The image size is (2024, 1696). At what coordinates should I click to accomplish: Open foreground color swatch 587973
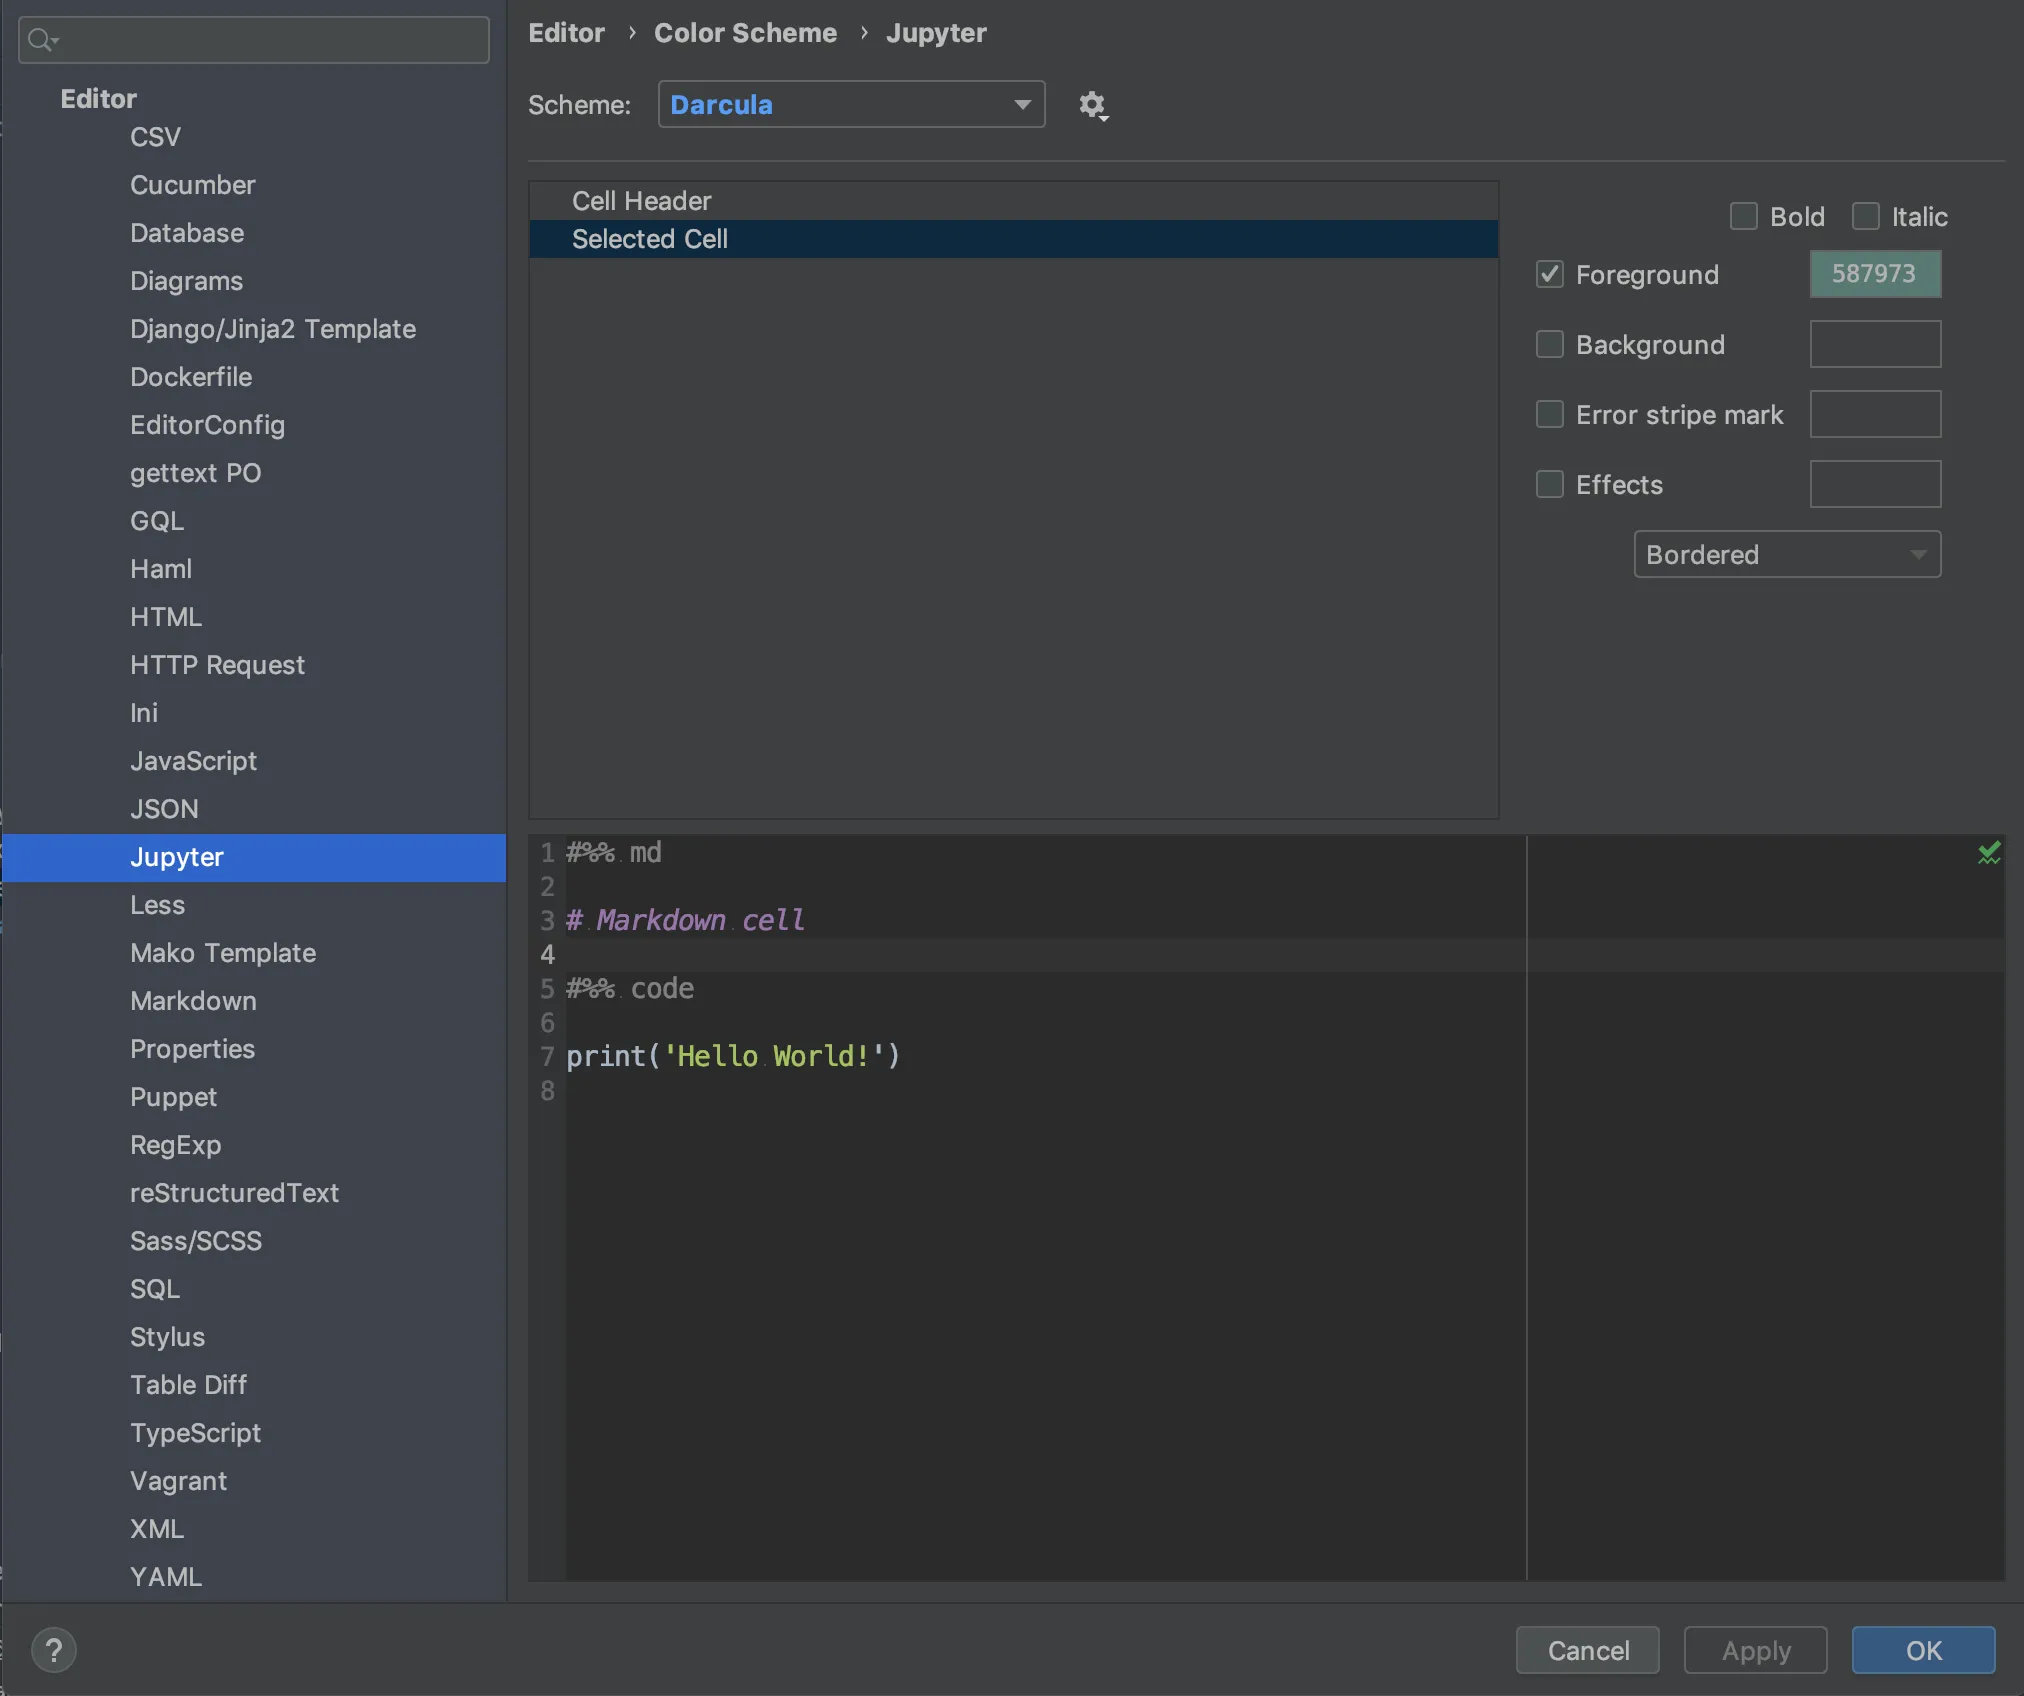point(1874,274)
